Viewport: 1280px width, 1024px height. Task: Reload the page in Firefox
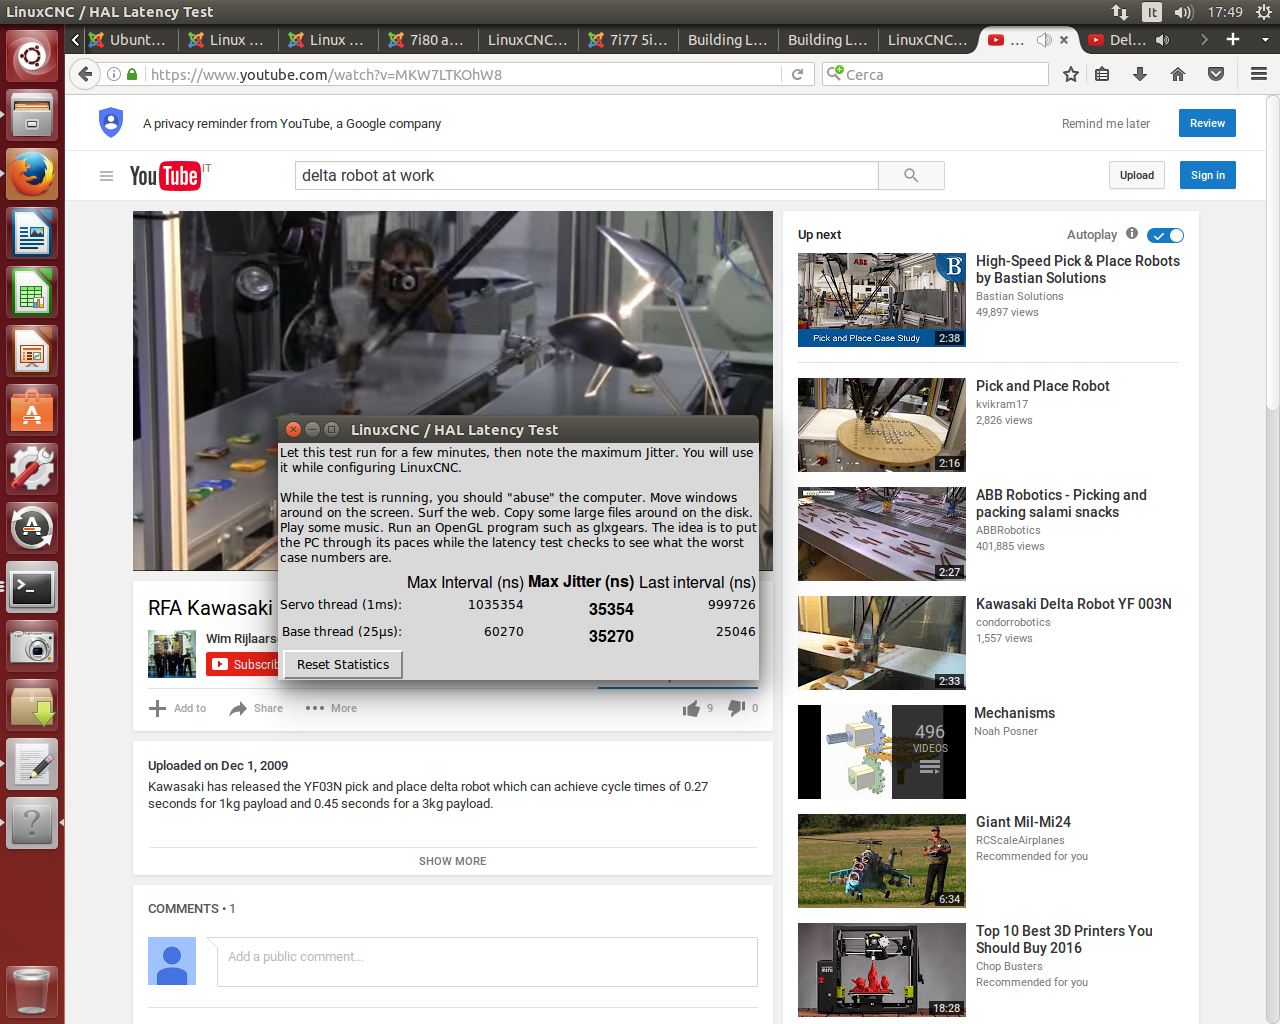pos(797,74)
